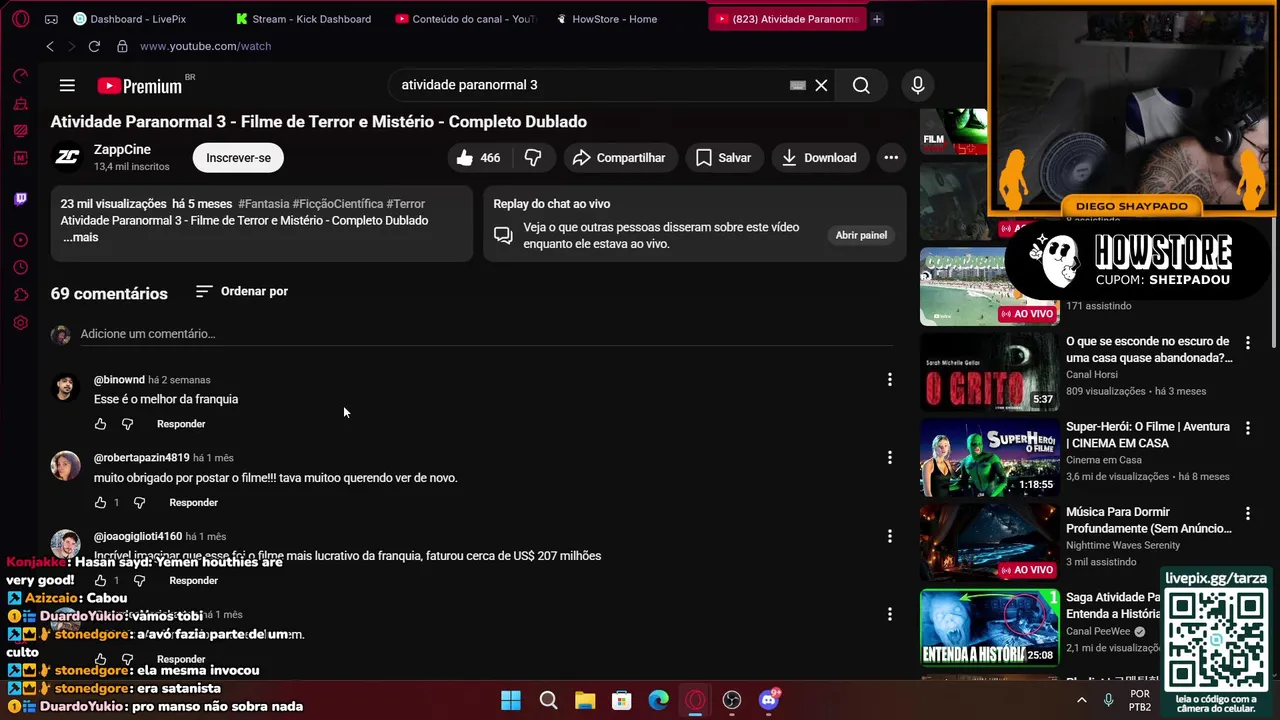This screenshot has height=720, width=1280.
Task: Open File Explorer from taskbar
Action: point(584,700)
